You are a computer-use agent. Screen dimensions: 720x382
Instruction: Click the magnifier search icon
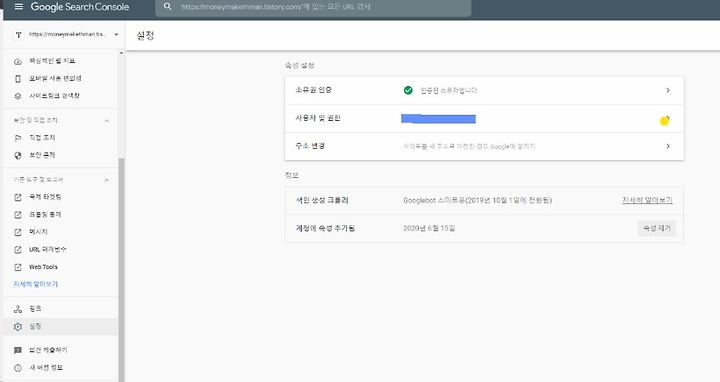point(168,6)
